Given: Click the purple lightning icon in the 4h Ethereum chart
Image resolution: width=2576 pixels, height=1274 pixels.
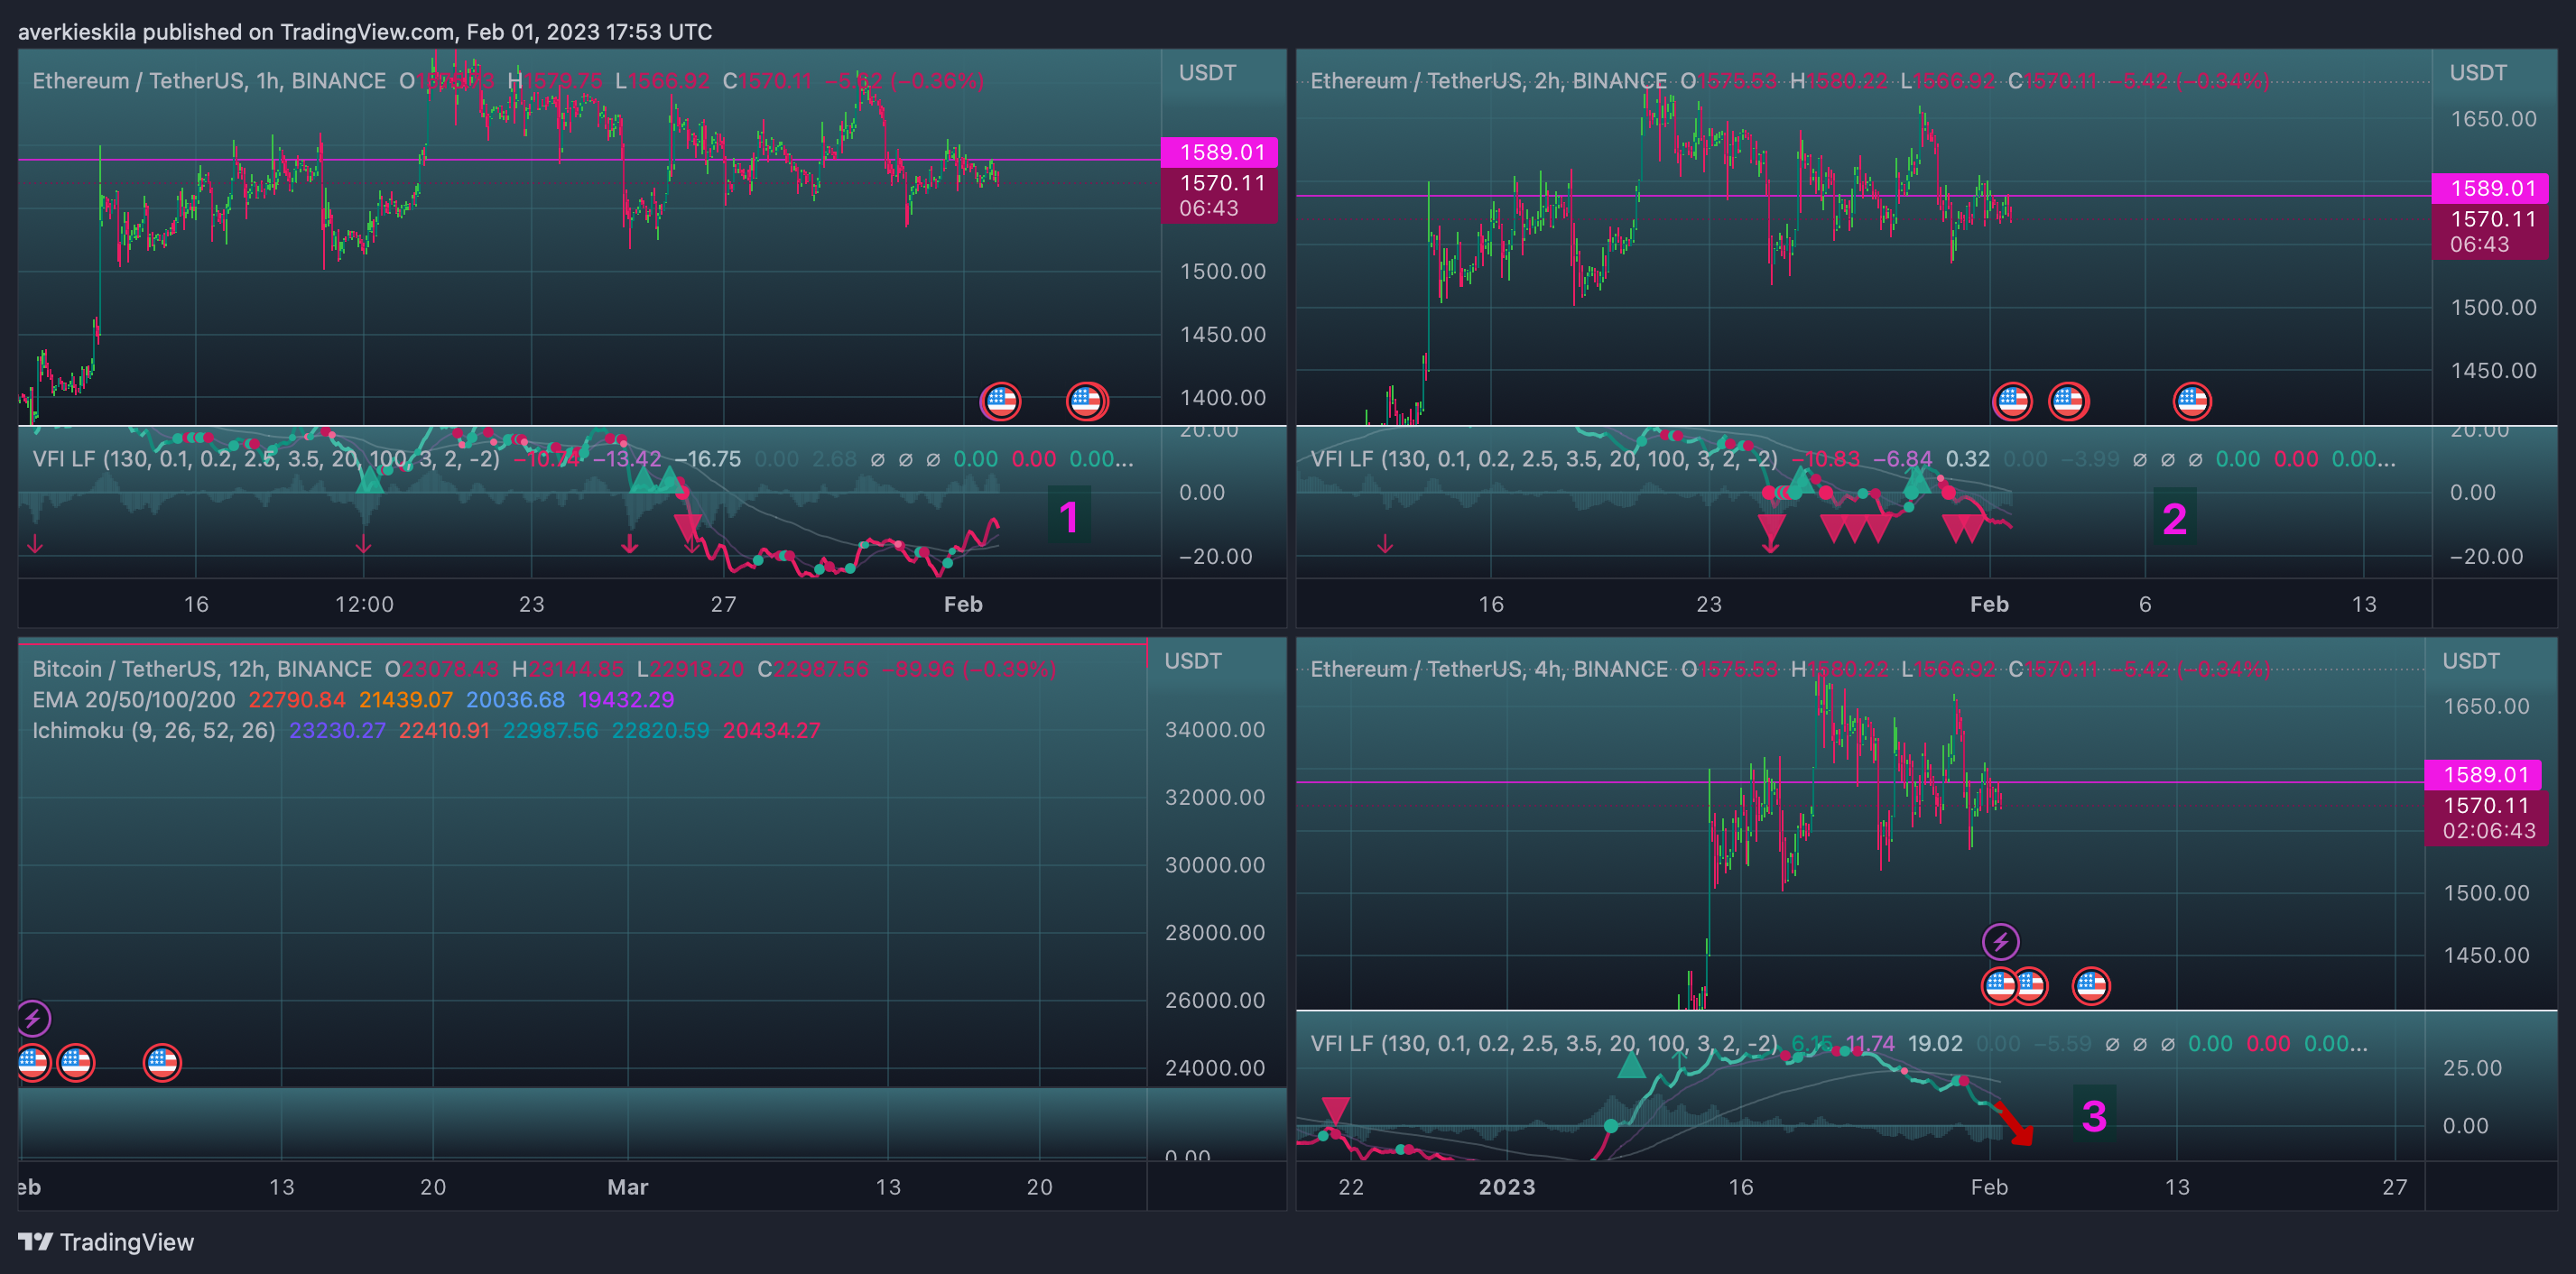Looking at the screenshot, I should click(x=2001, y=941).
